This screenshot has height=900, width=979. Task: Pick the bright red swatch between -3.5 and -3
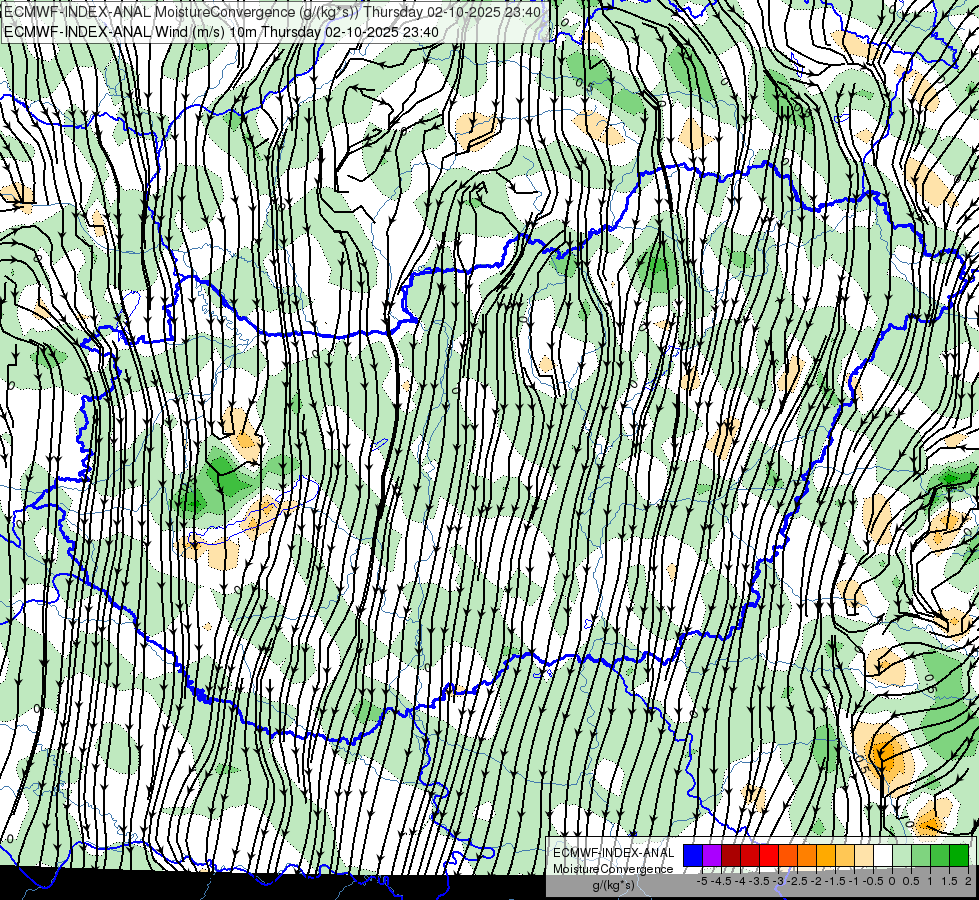click(769, 855)
